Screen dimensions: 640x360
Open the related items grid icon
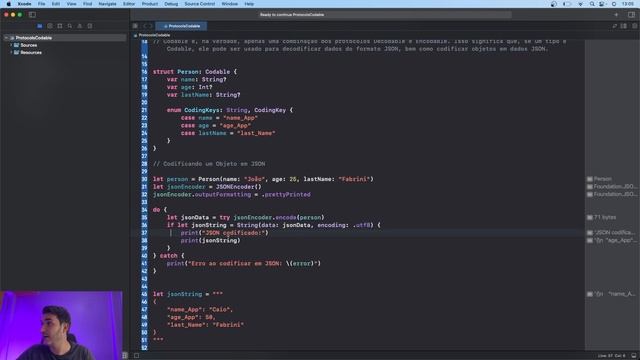(x=135, y=26)
